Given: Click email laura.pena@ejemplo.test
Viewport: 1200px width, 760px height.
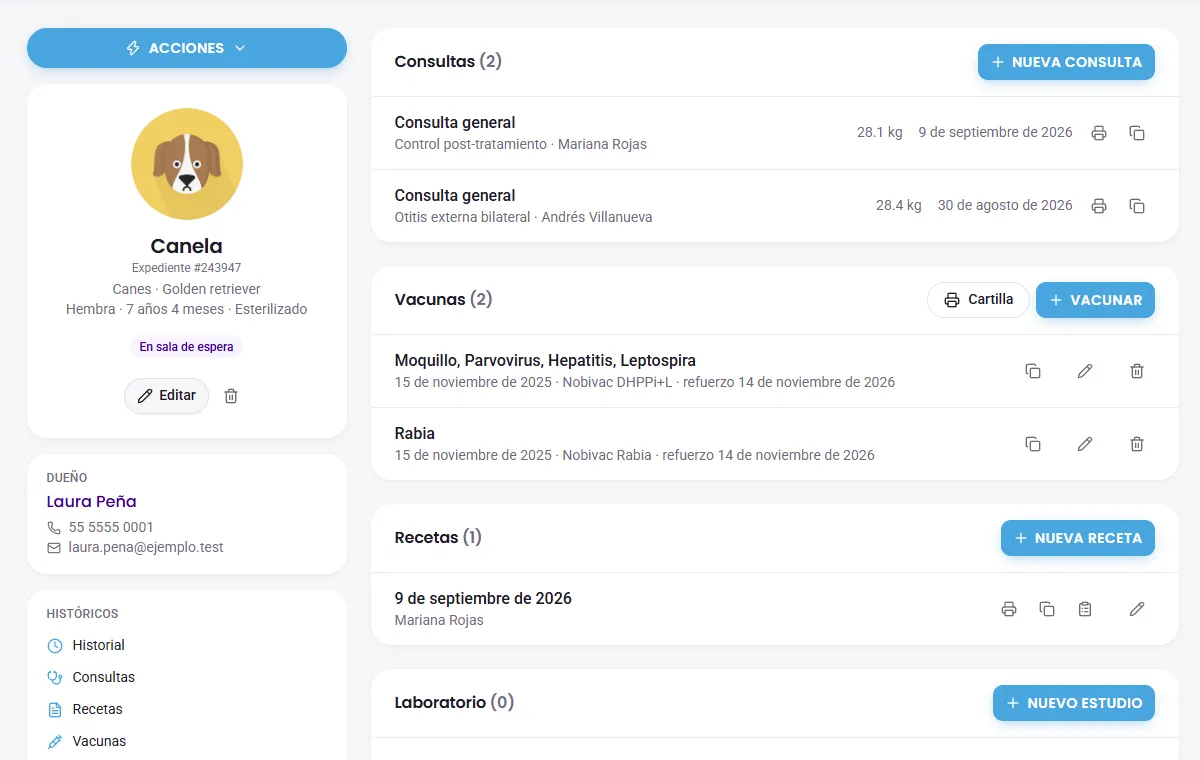Looking at the screenshot, I should tap(146, 547).
